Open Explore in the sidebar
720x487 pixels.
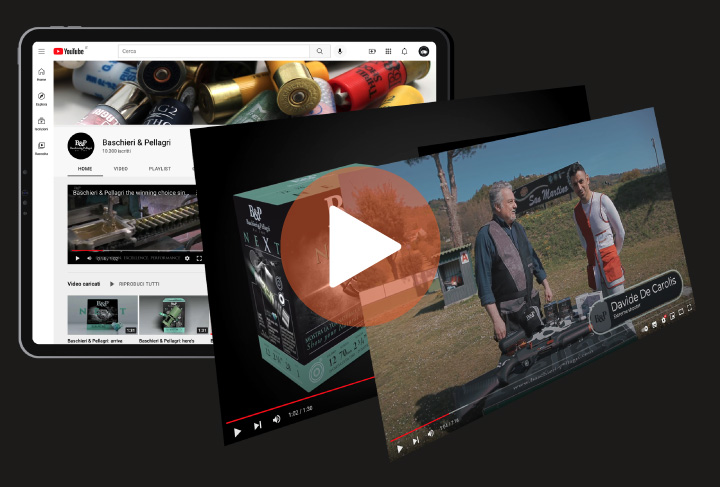pos(41,99)
